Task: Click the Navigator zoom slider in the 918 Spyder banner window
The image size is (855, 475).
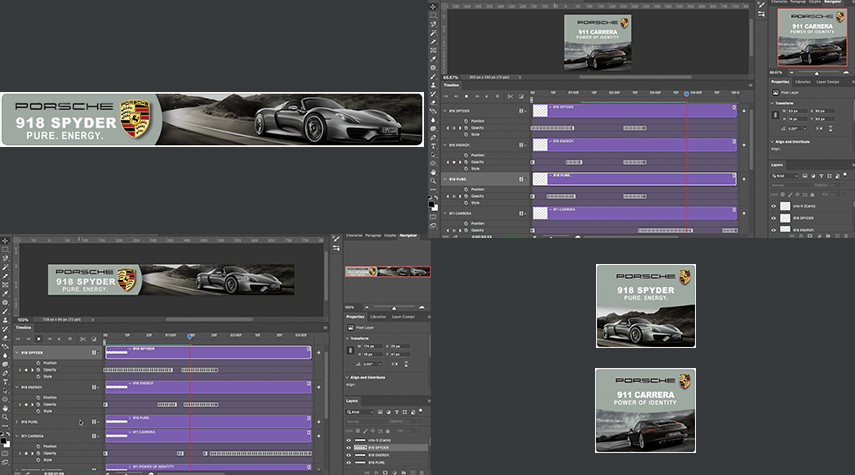Action: tap(394, 307)
